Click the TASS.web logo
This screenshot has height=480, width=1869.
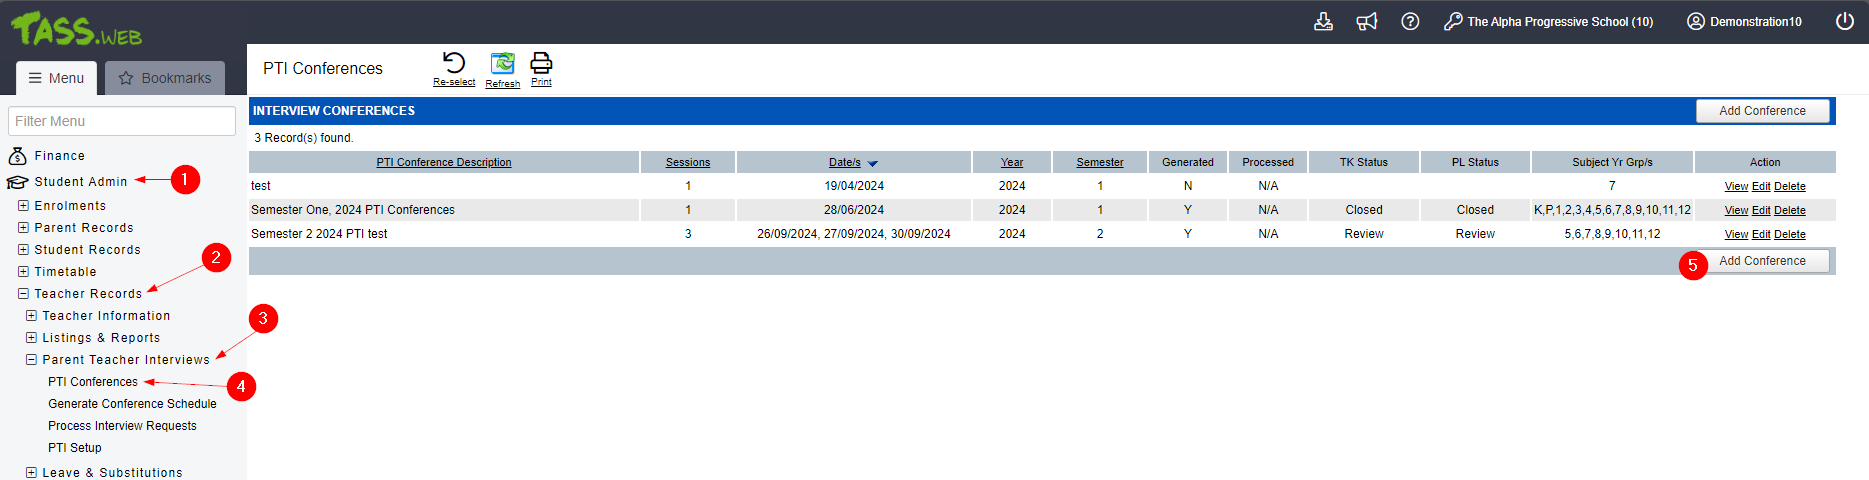coord(76,28)
